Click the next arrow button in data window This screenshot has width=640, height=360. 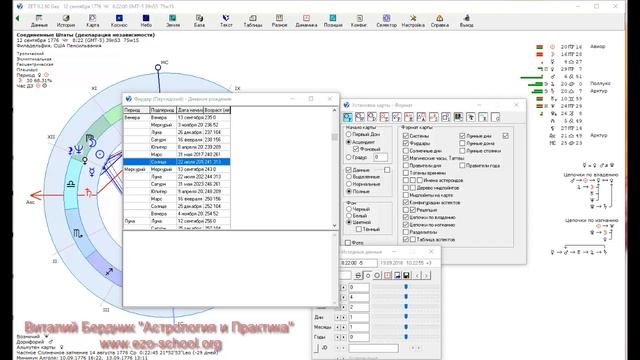[x=426, y=276]
